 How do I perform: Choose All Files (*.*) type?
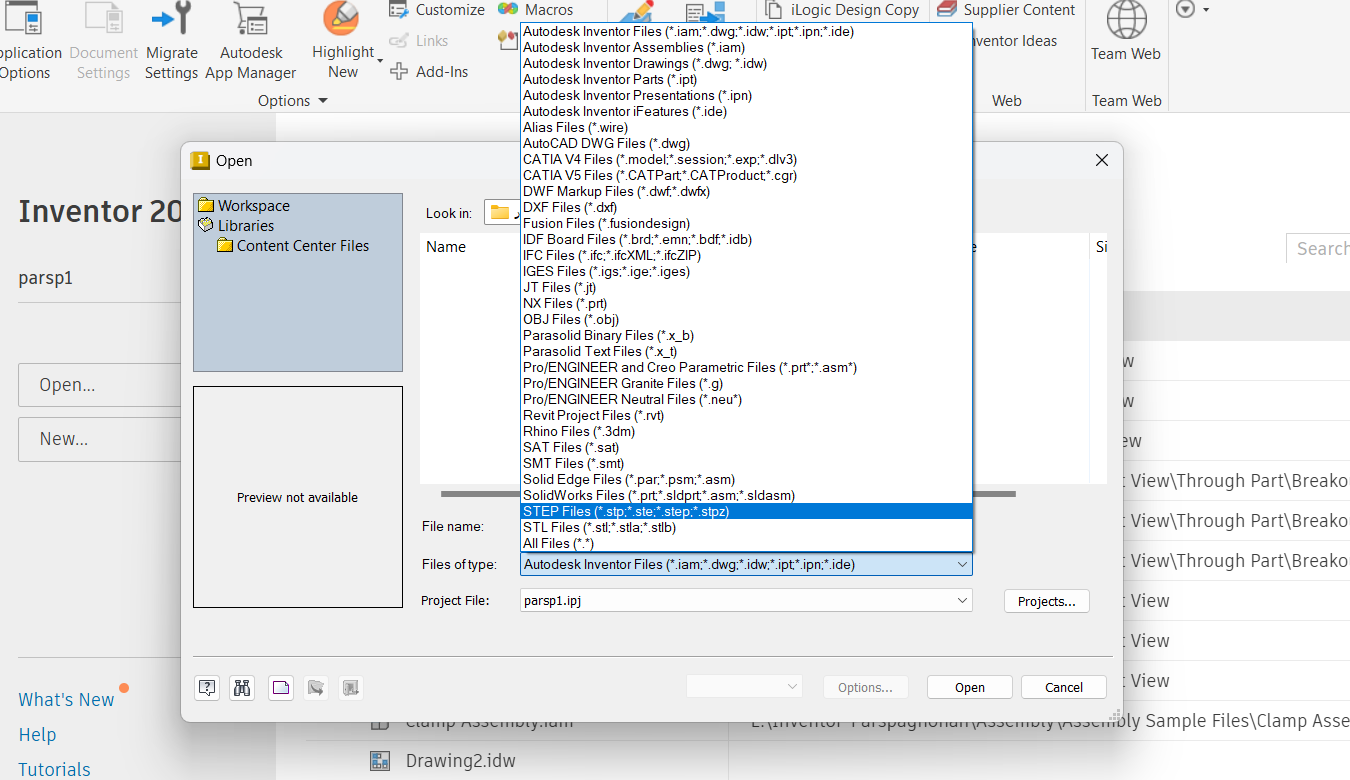pyautogui.click(x=746, y=543)
